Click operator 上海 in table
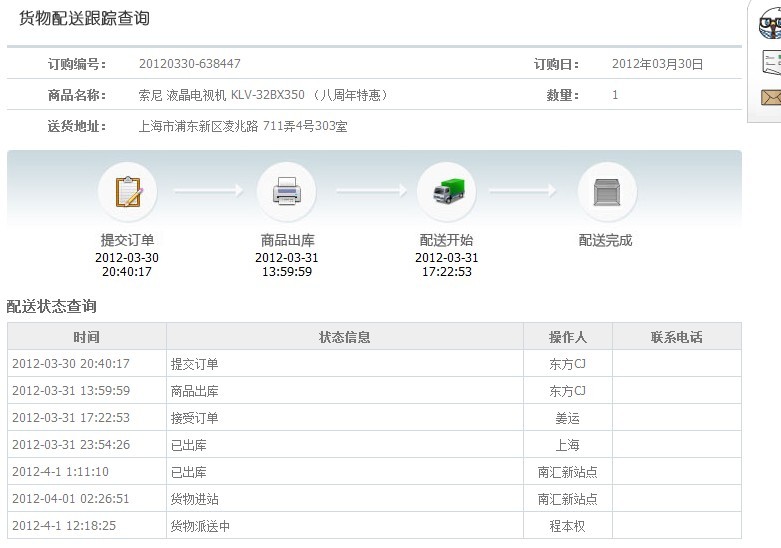The height and width of the screenshot is (548, 781). tap(567, 445)
